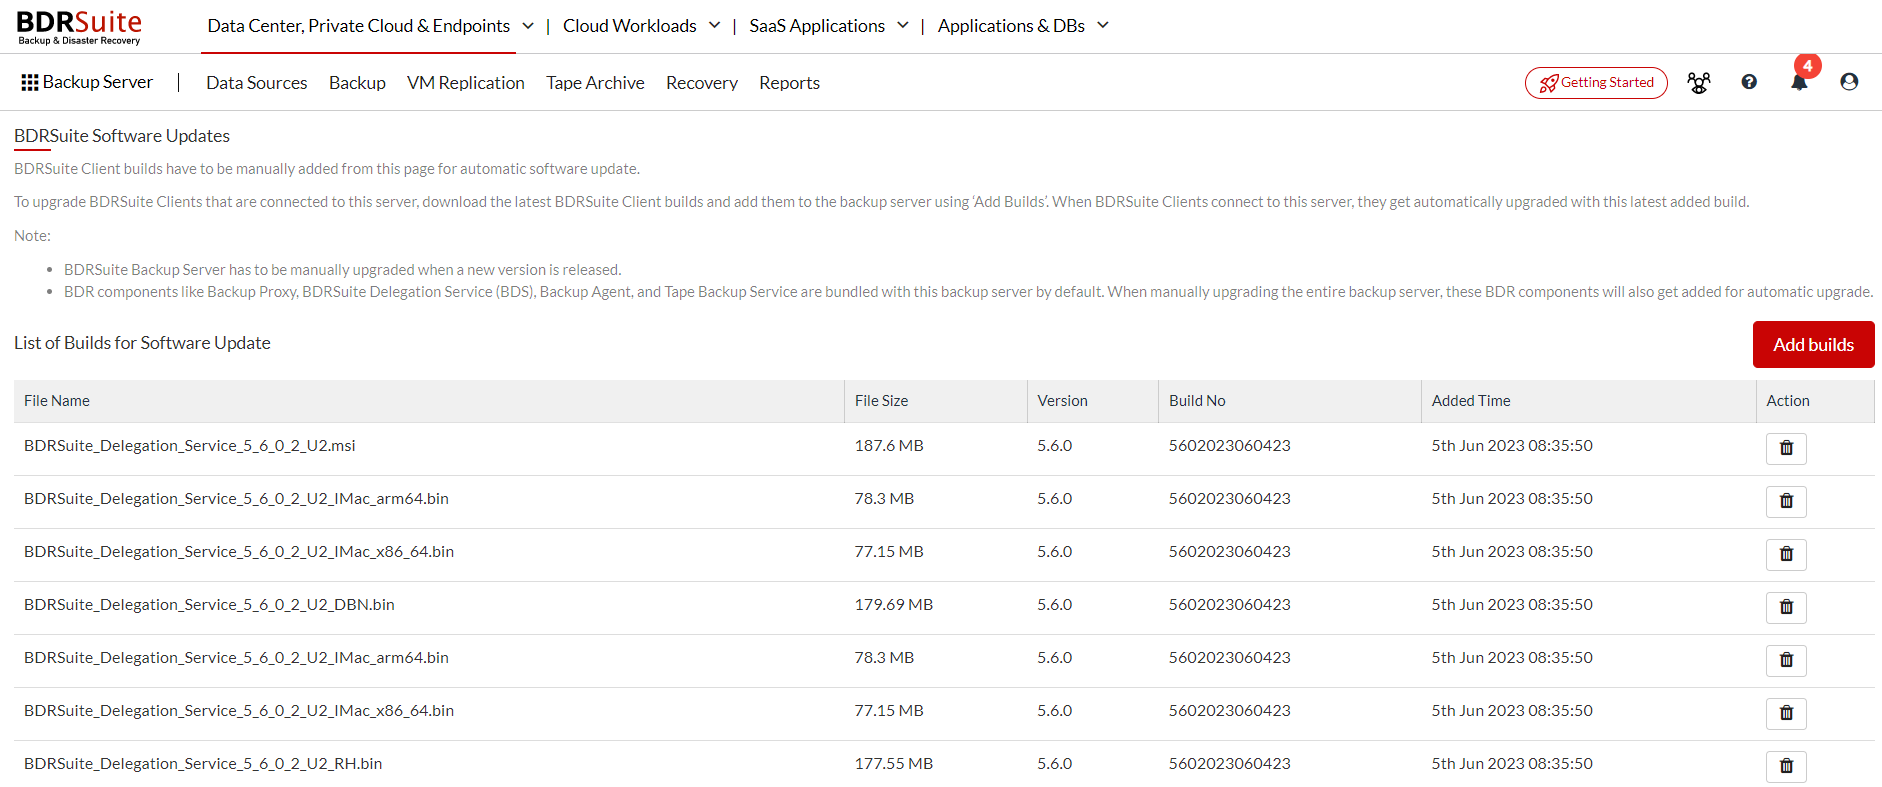Click the Backup Server label
The image size is (1882, 787).
click(98, 82)
